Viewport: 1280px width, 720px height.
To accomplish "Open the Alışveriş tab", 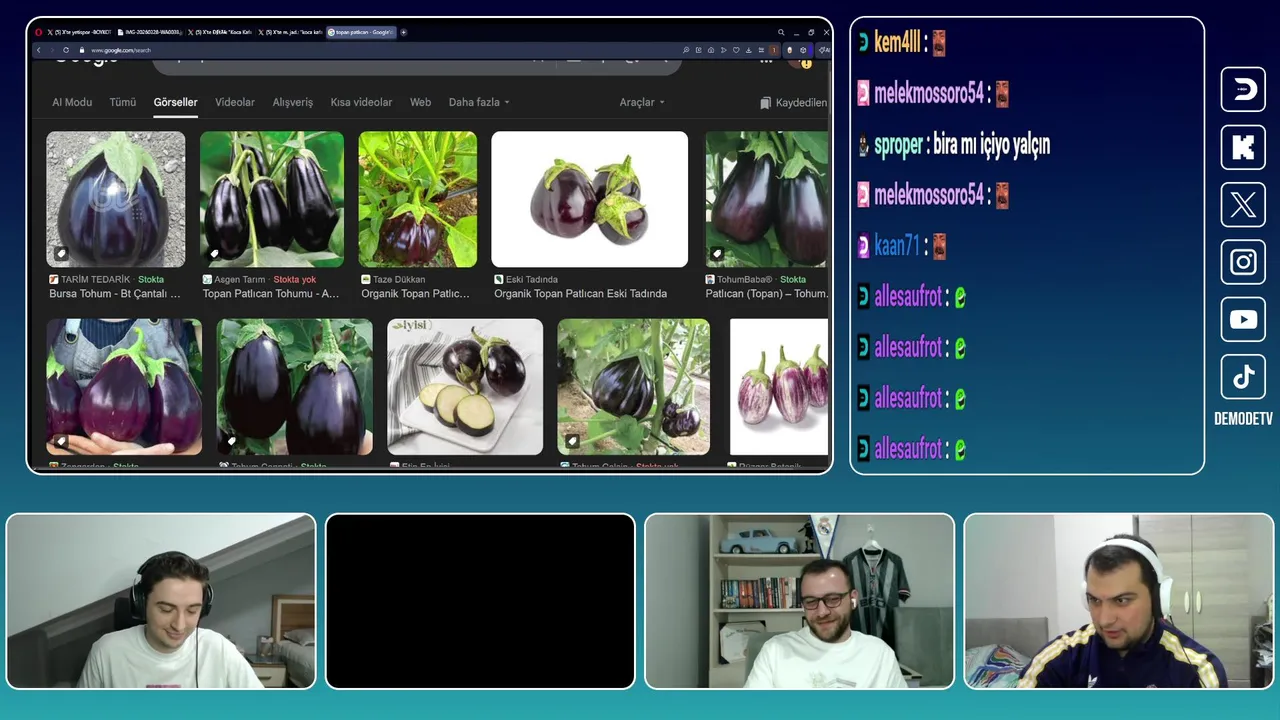I will pos(293,102).
